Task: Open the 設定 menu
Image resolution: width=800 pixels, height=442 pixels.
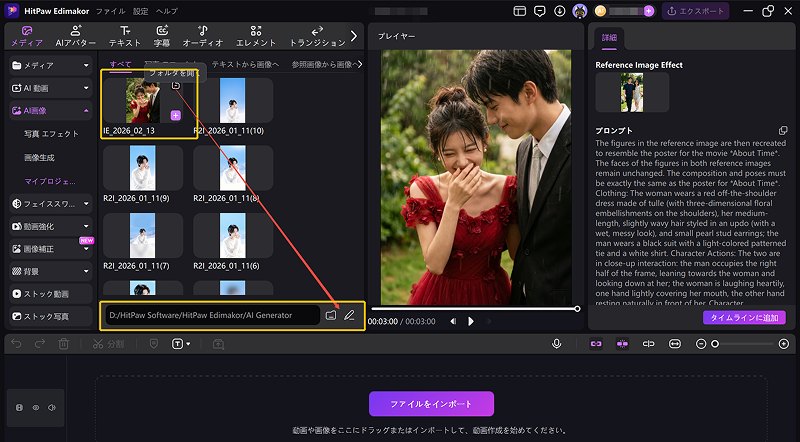Action: (140, 11)
